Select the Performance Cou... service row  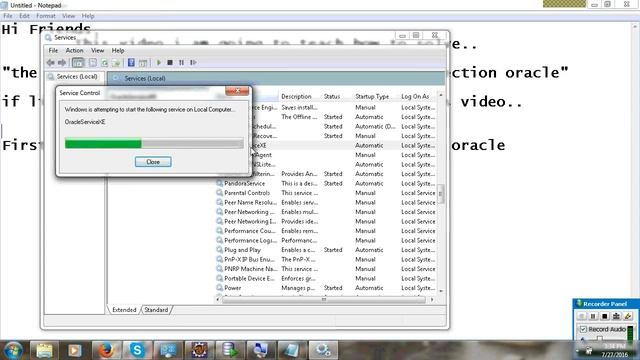coord(326,231)
